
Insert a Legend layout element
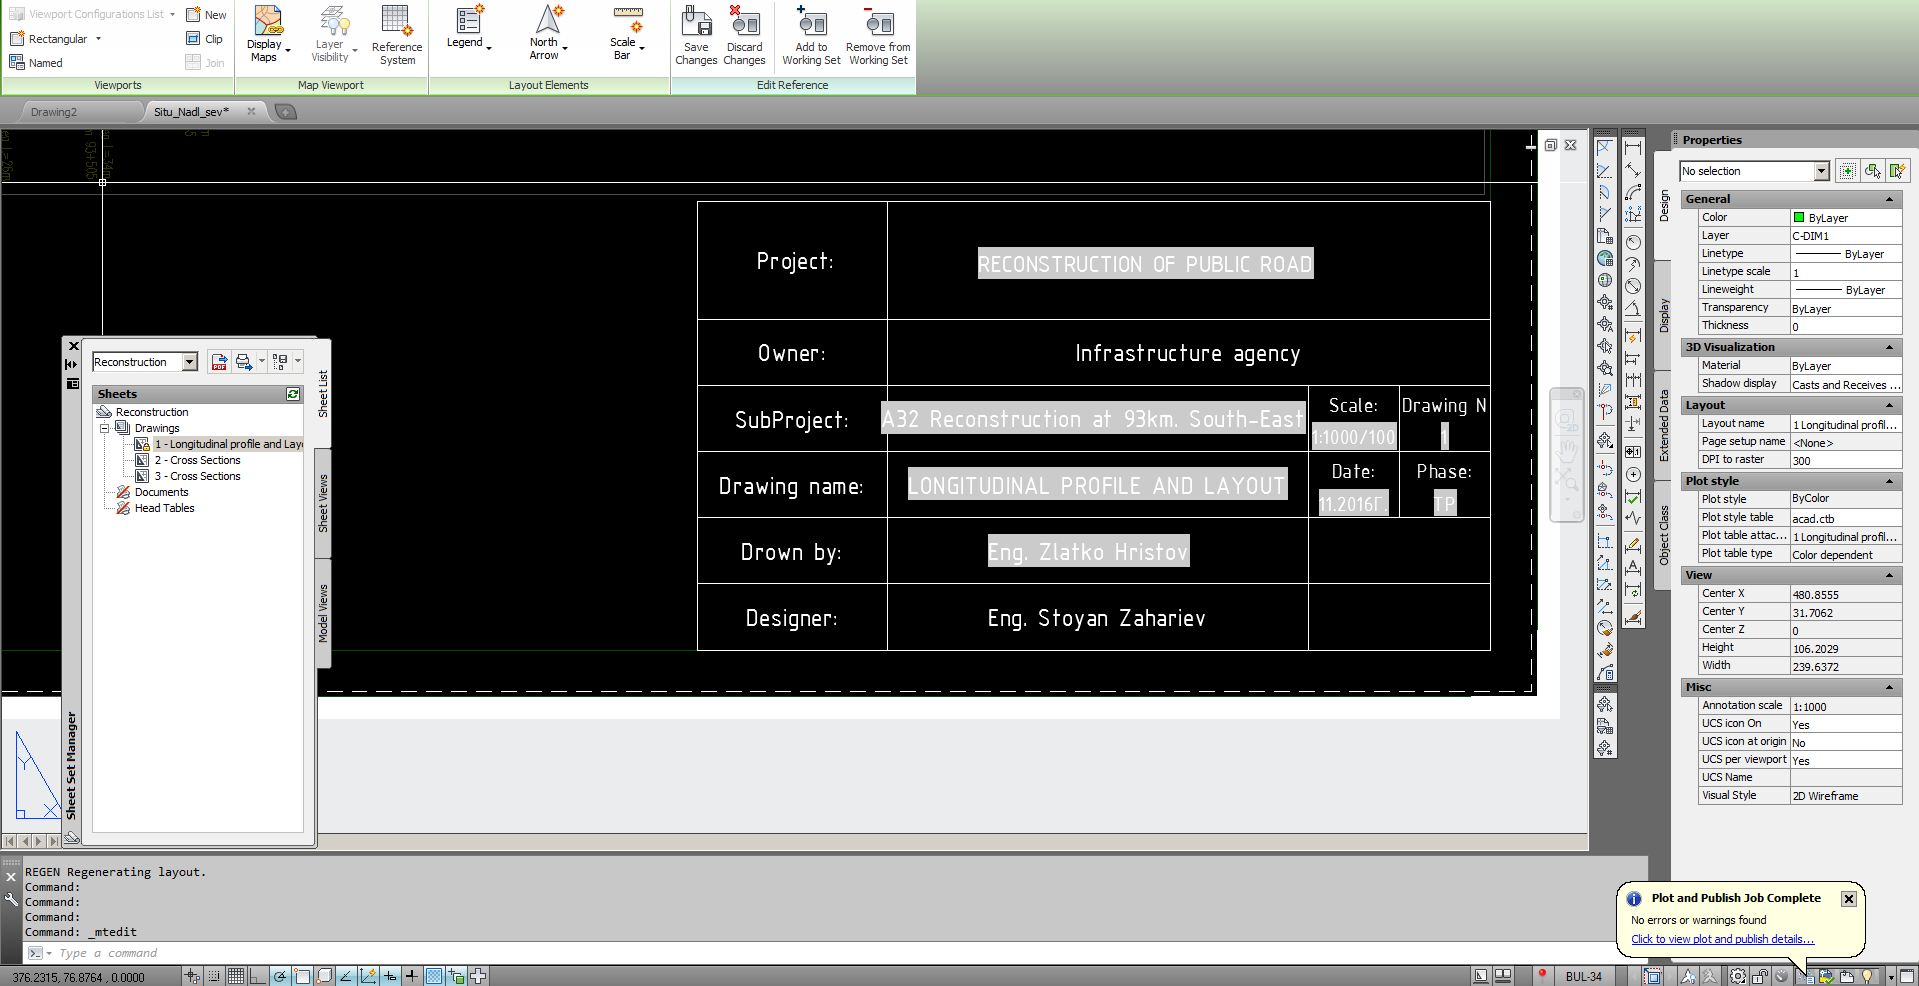point(467,27)
